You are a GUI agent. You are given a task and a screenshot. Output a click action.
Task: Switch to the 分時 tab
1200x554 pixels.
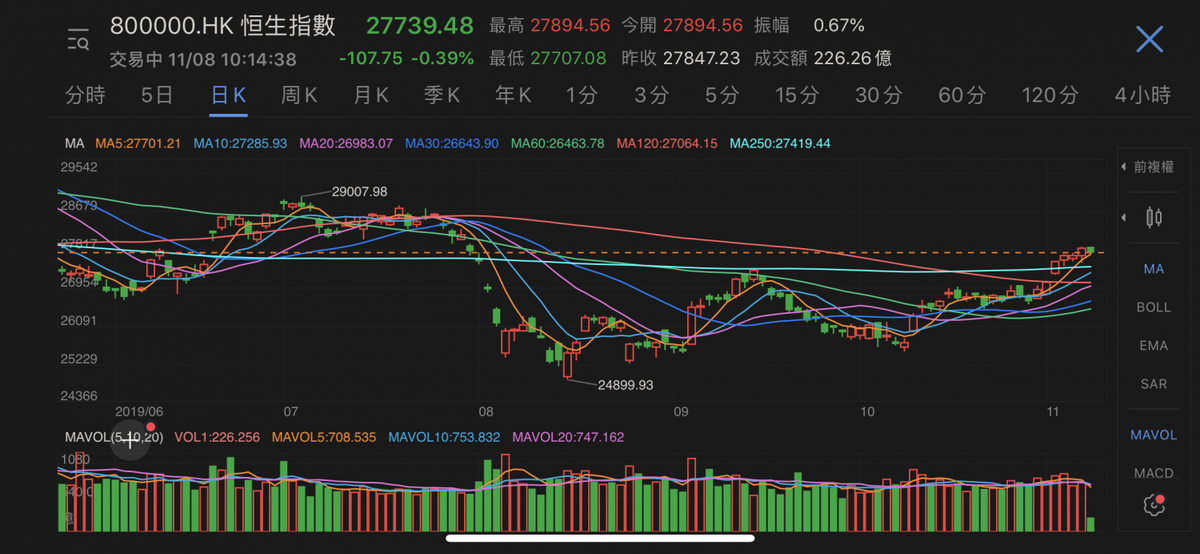point(85,96)
